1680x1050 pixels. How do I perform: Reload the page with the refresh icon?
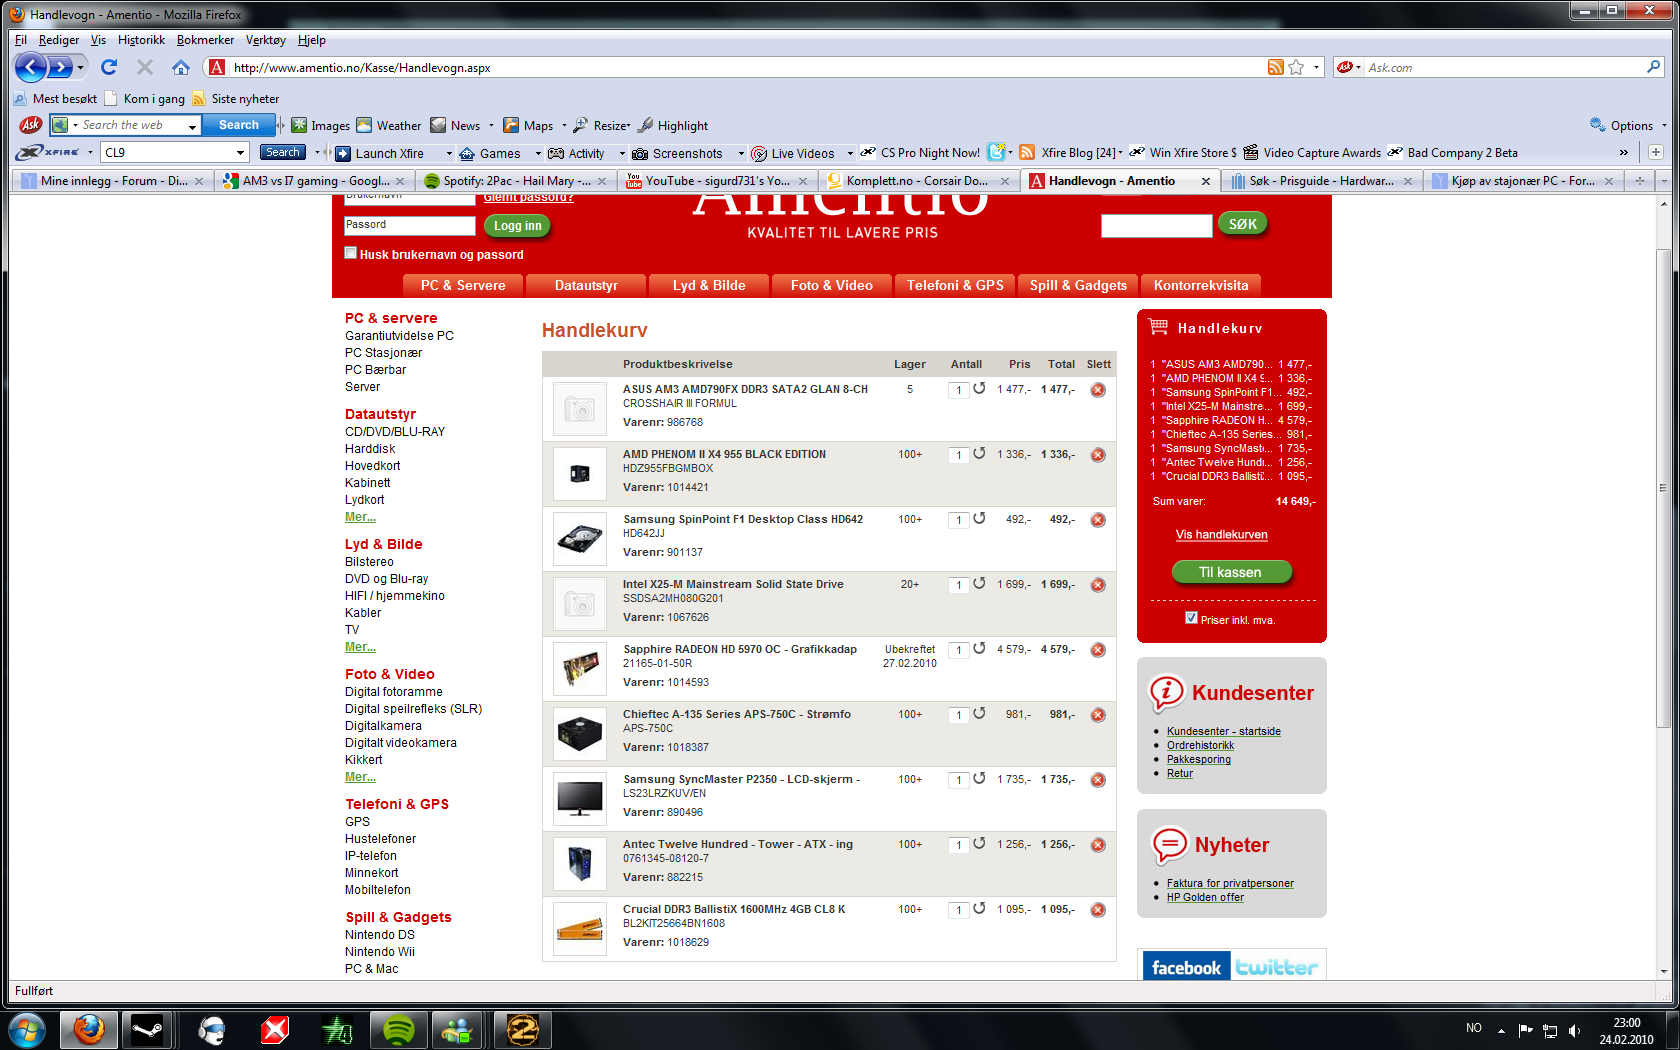pos(109,67)
